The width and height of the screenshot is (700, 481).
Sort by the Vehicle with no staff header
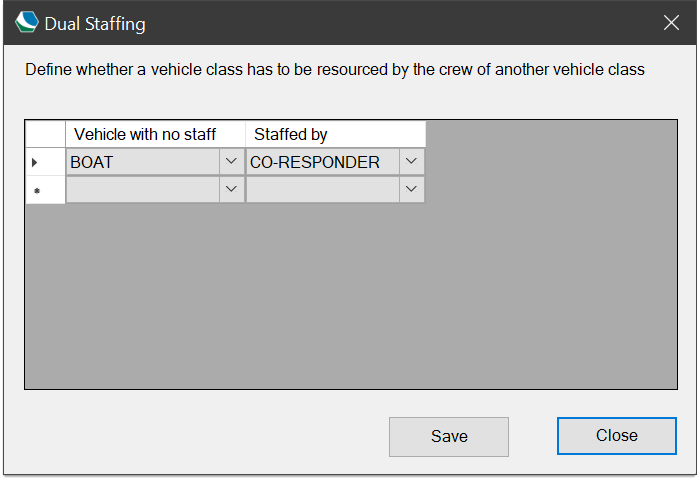pyautogui.click(x=155, y=134)
